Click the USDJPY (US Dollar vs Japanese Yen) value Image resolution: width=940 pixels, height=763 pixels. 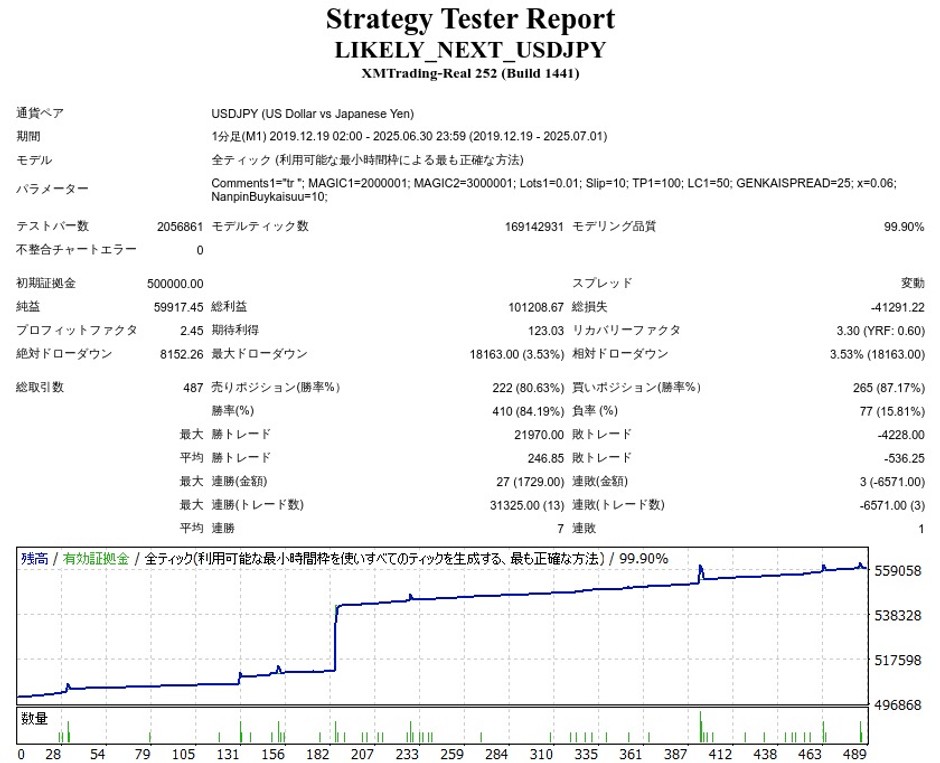coord(312,114)
